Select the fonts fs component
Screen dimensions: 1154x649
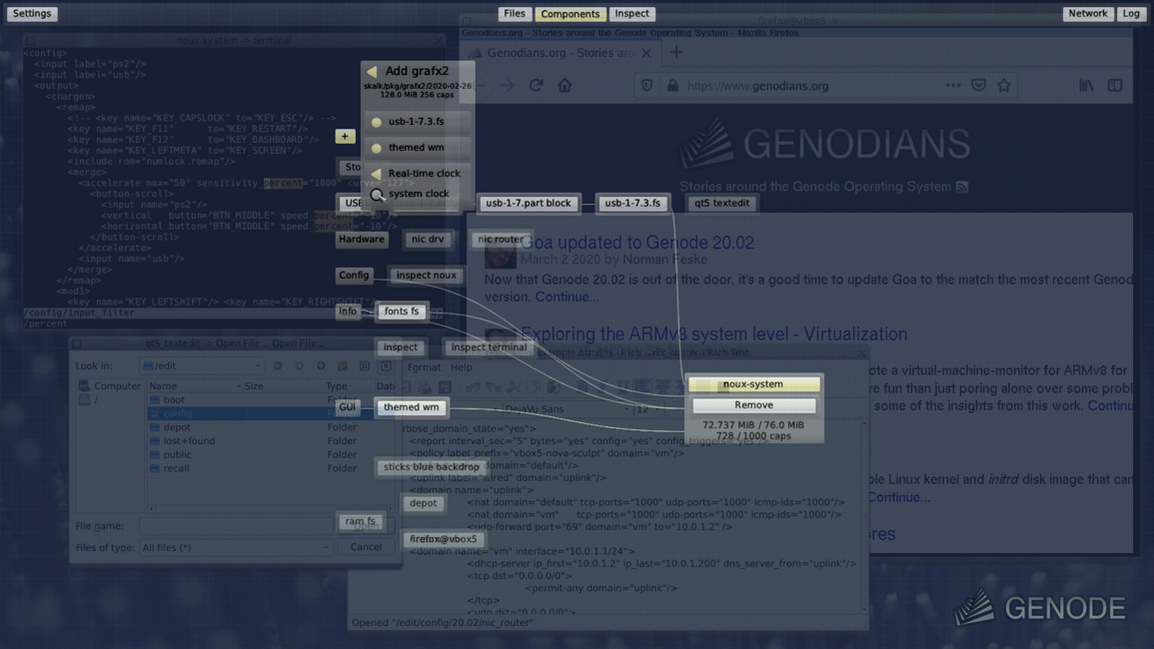(401, 311)
